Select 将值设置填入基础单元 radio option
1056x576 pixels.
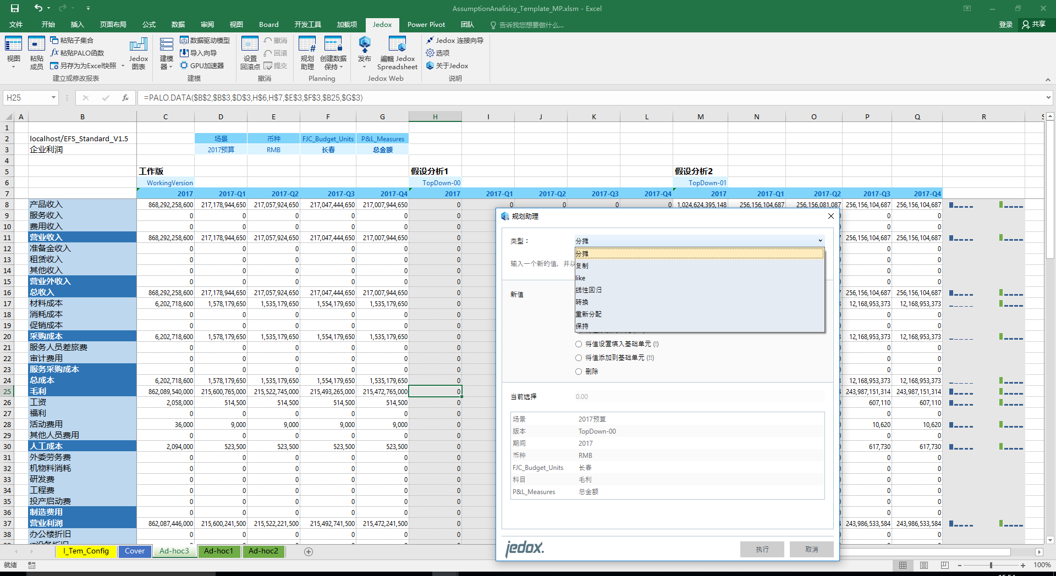point(579,344)
